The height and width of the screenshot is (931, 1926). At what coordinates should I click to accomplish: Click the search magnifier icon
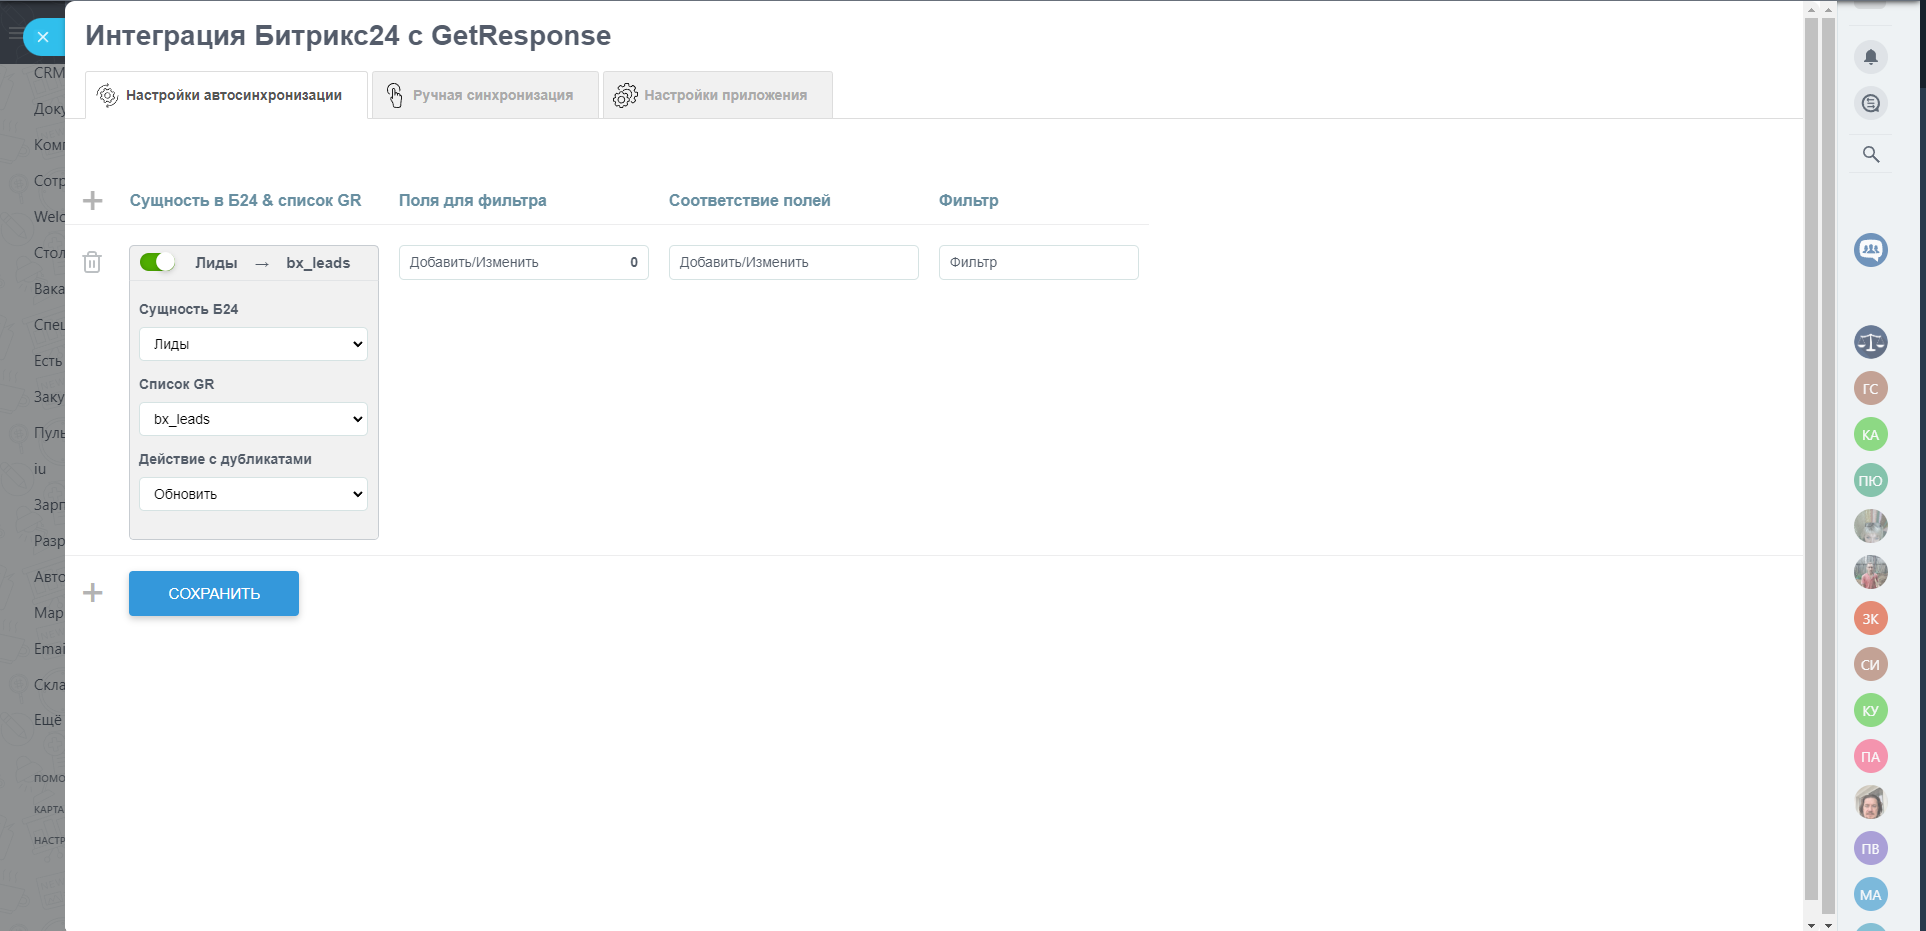(x=1871, y=154)
